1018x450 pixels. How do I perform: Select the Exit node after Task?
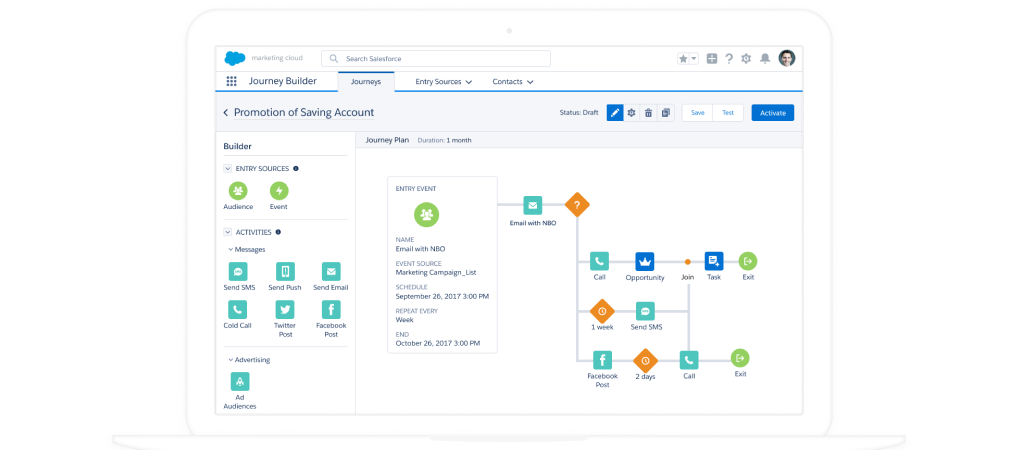tap(748, 261)
